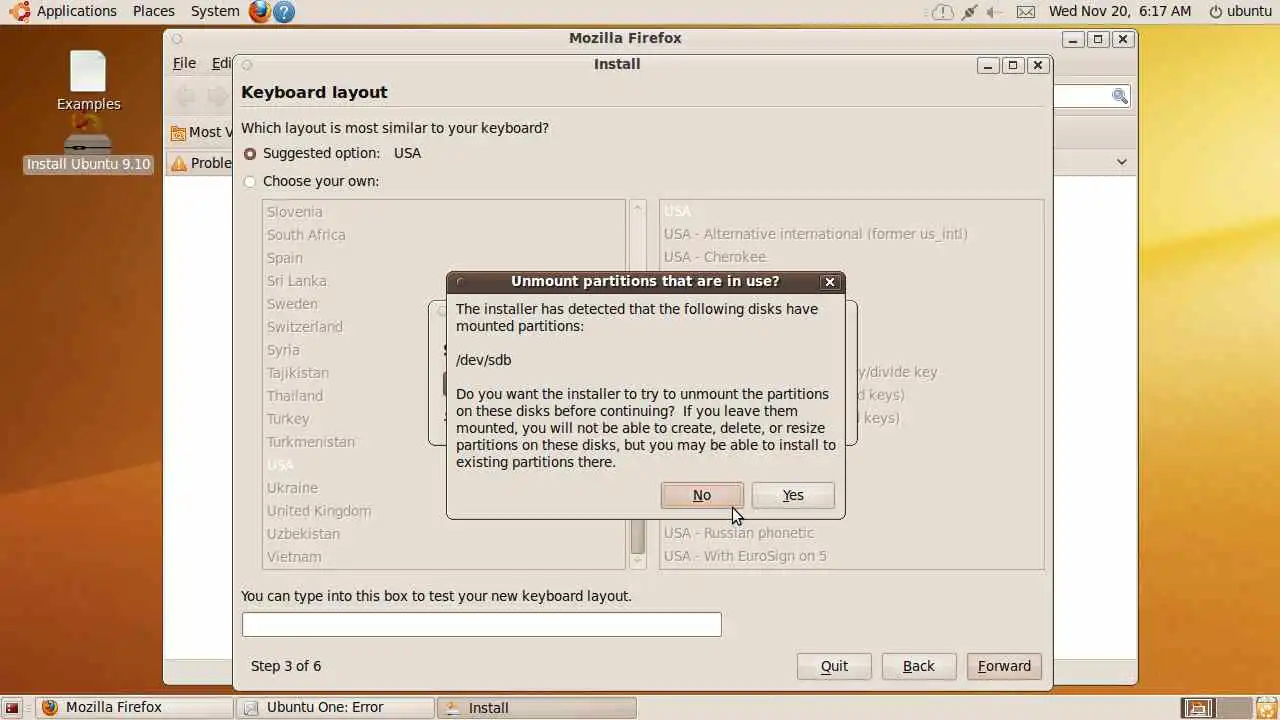Click the trash icon in bottom panel
This screenshot has height=720, width=1280.
1266,708
